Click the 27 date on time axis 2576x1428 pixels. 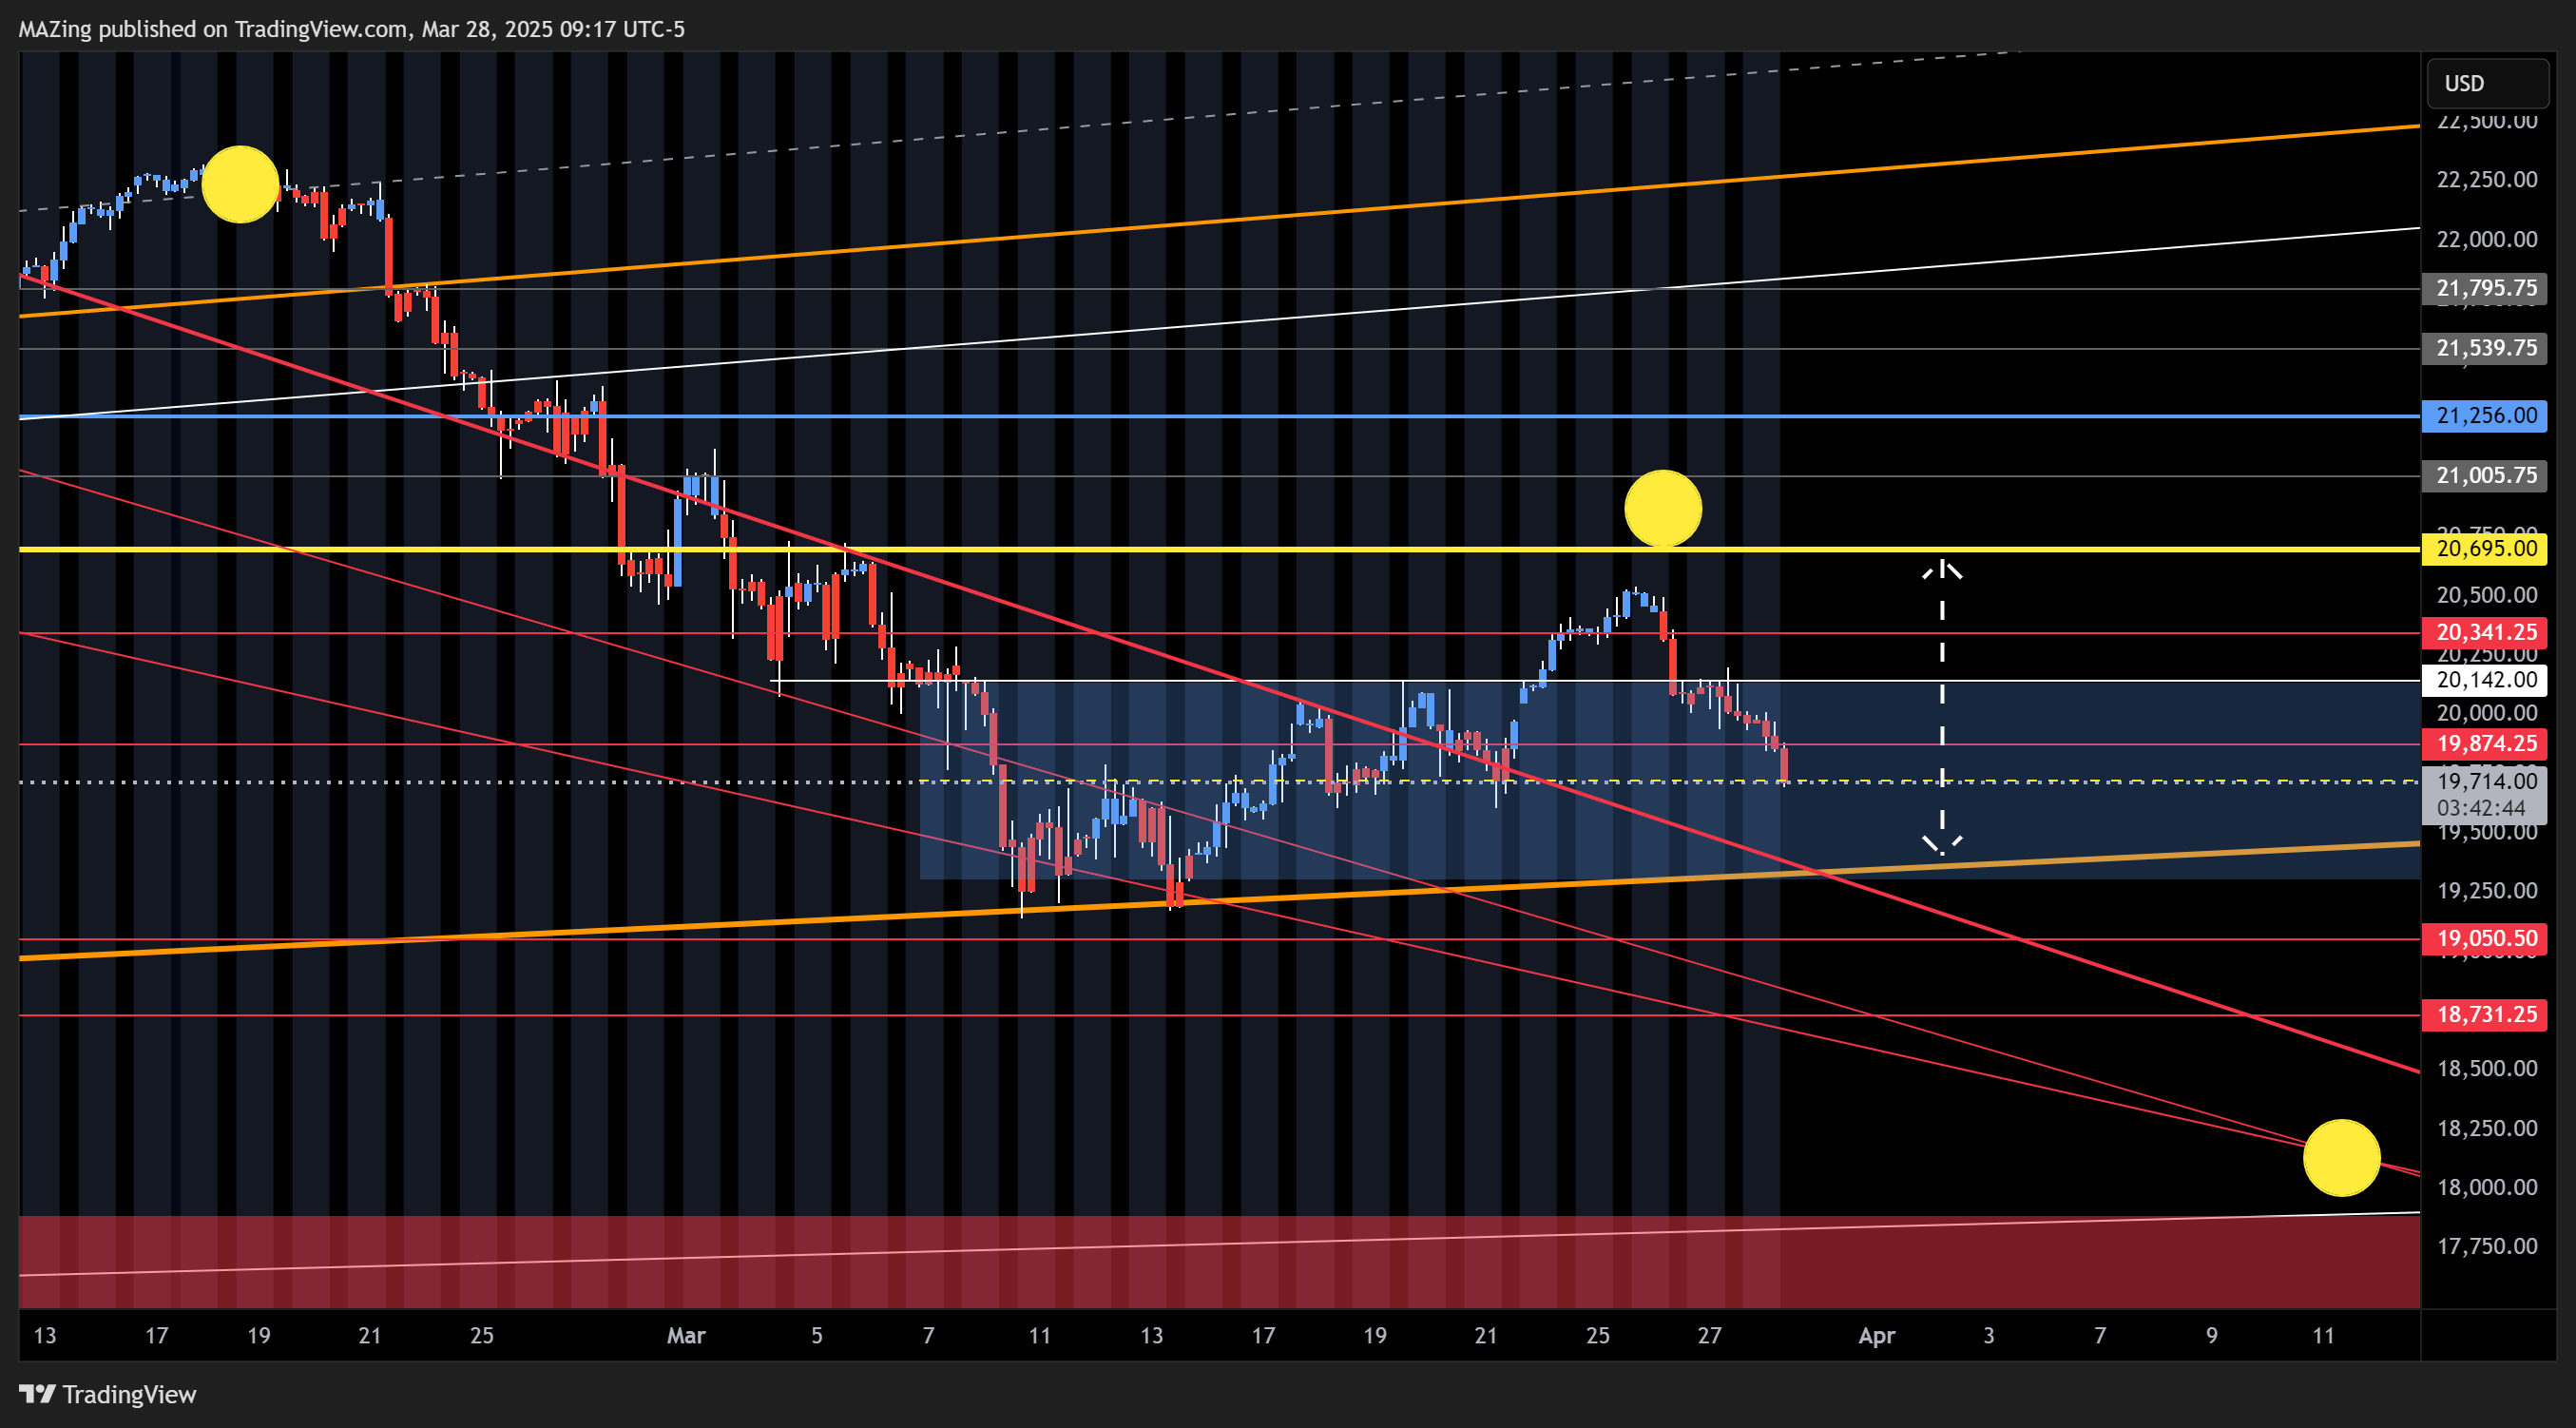[1710, 1336]
